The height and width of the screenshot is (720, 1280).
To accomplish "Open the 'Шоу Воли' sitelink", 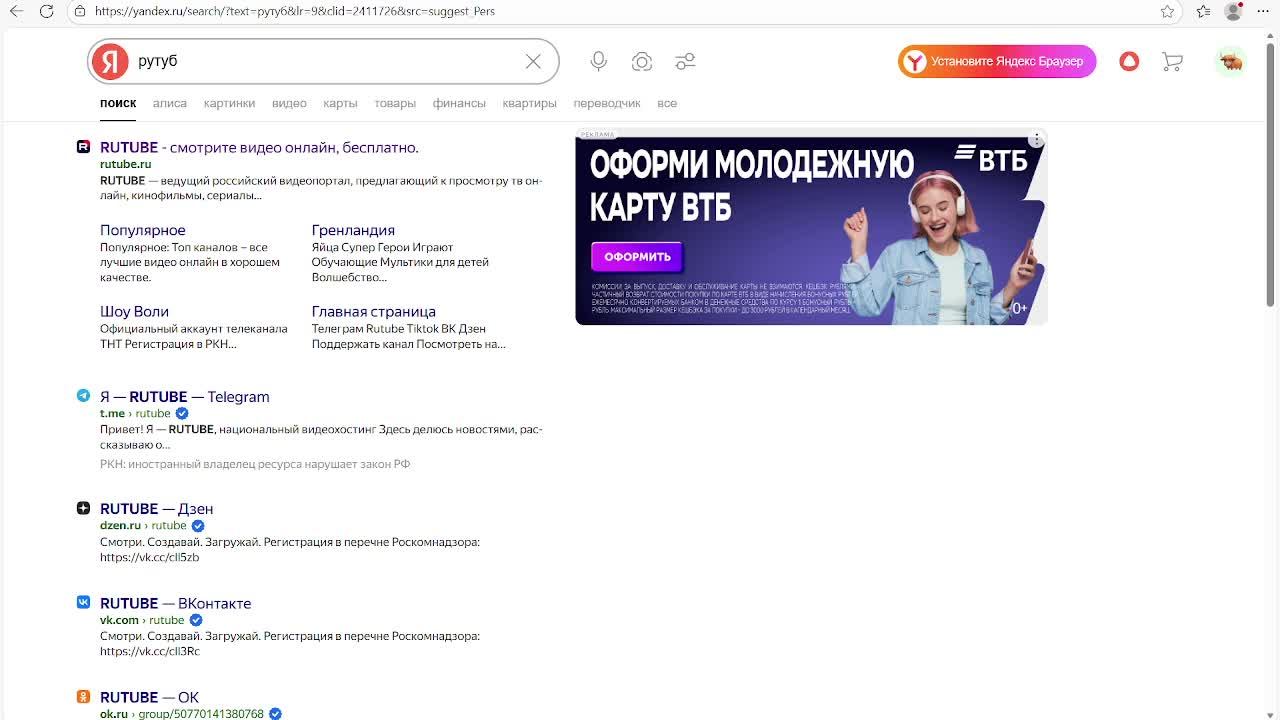I will point(134,311).
